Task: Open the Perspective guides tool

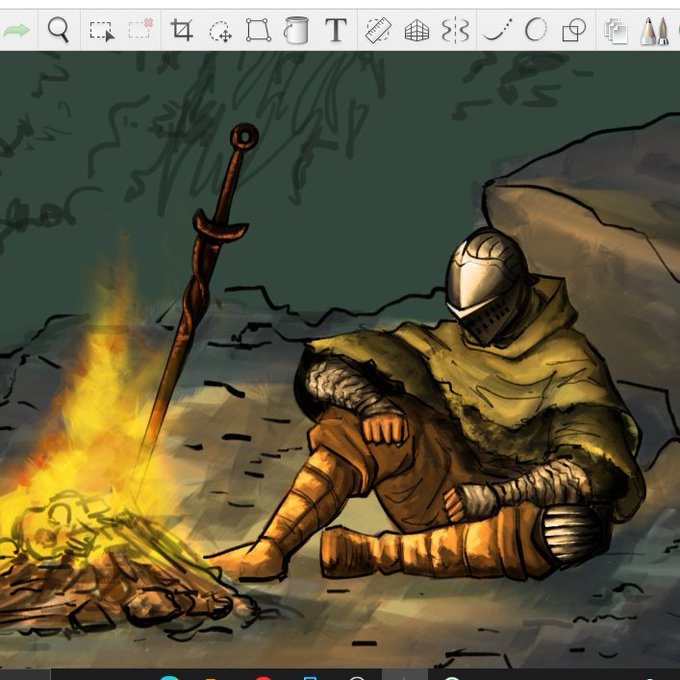Action: [416, 31]
